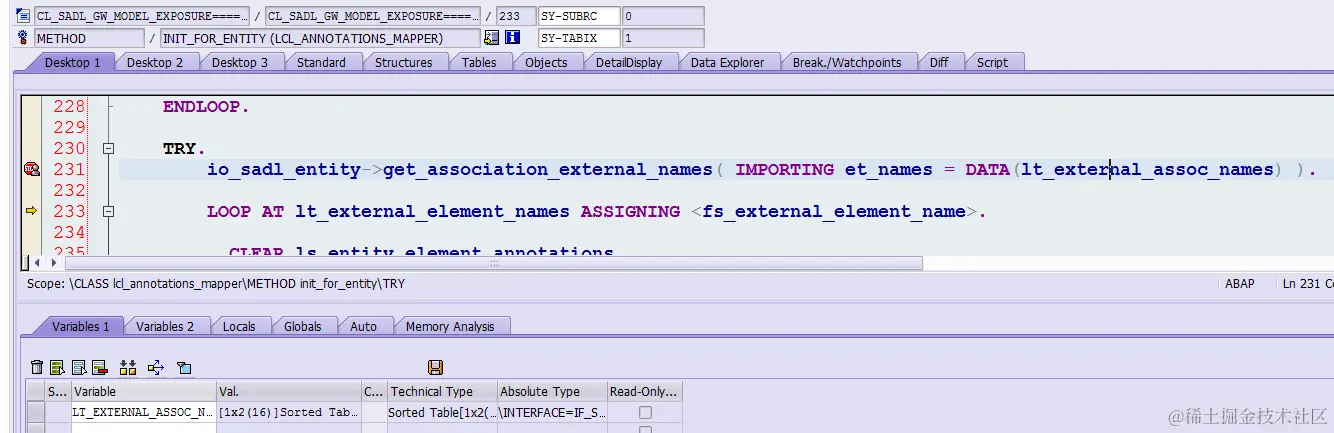1334x433 pixels.
Task: Open the Tables tab
Action: tap(479, 62)
